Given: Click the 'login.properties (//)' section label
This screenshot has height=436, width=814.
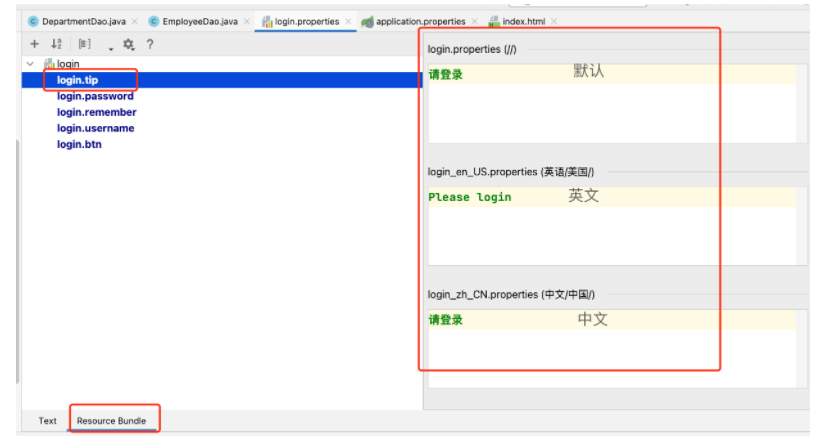Looking at the screenshot, I should coord(472,49).
